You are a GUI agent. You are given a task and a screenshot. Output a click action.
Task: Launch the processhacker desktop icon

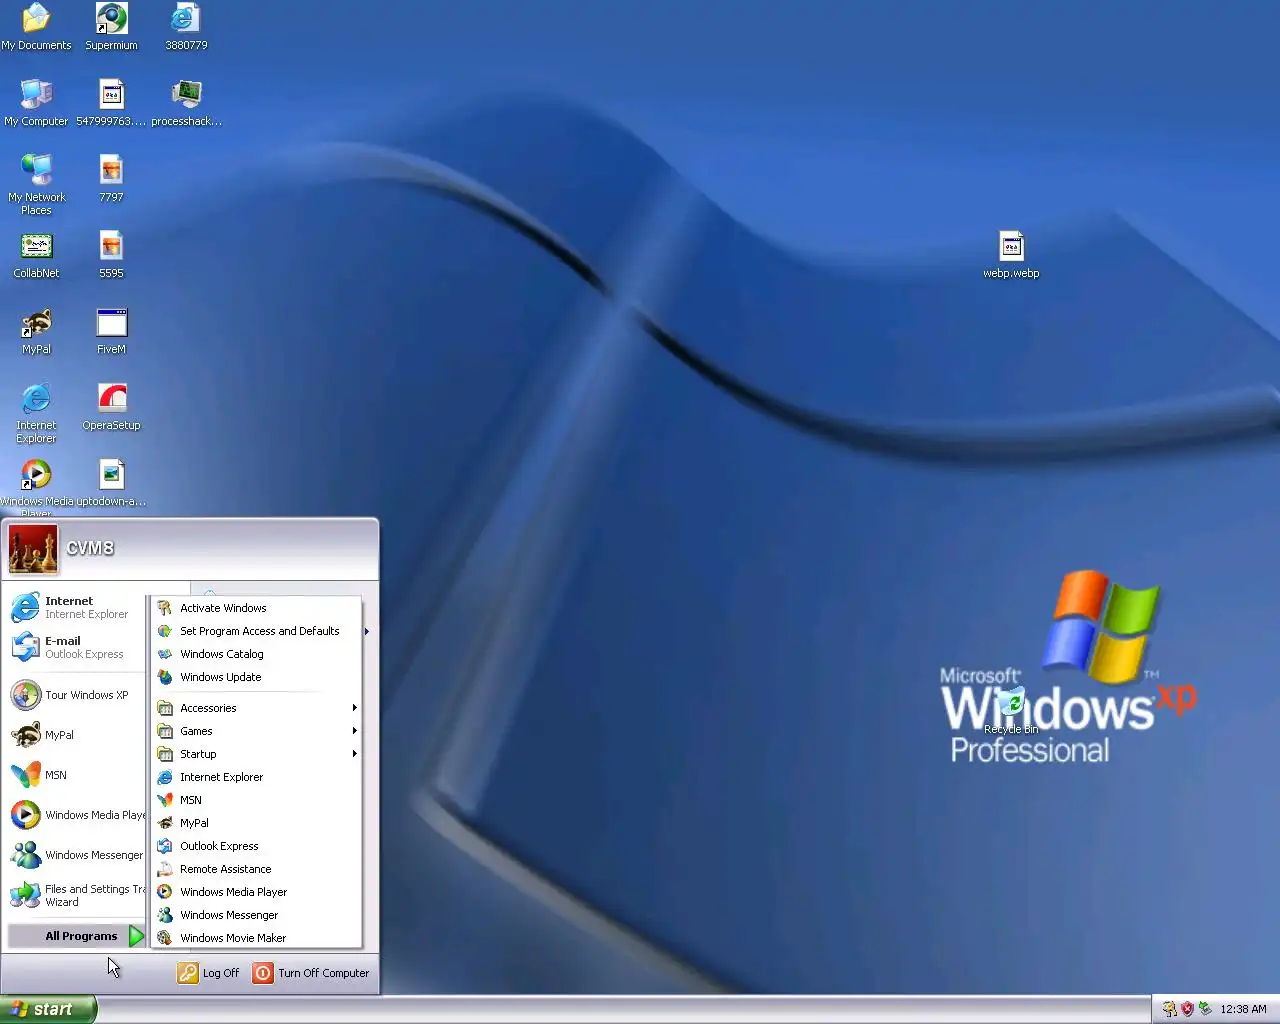pos(186,103)
